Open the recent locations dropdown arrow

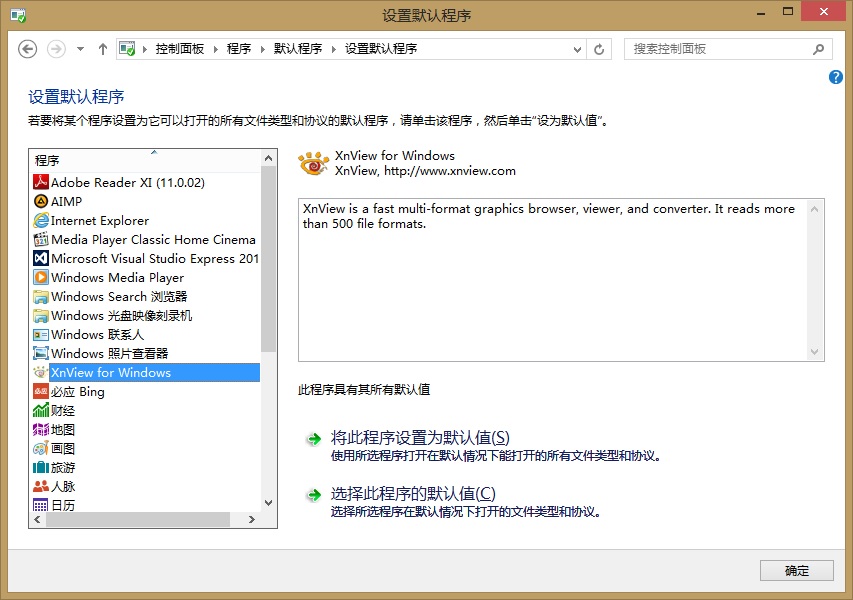click(81, 49)
